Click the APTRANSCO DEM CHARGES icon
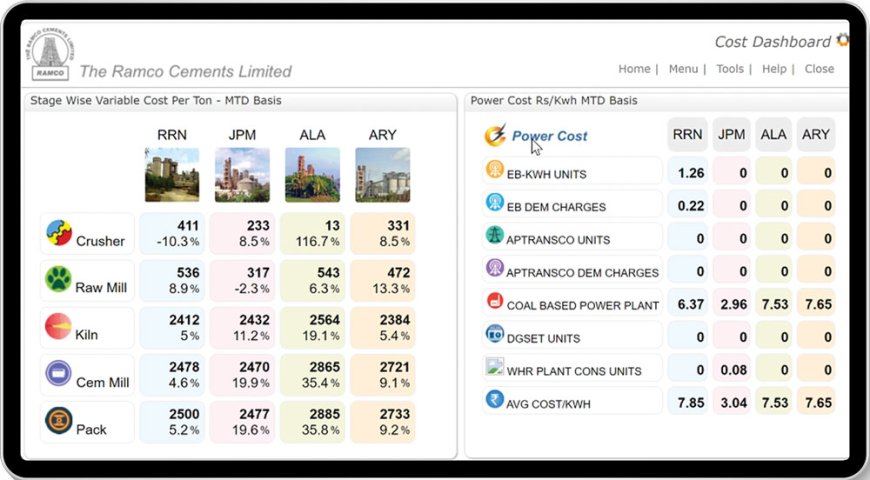 494,267
